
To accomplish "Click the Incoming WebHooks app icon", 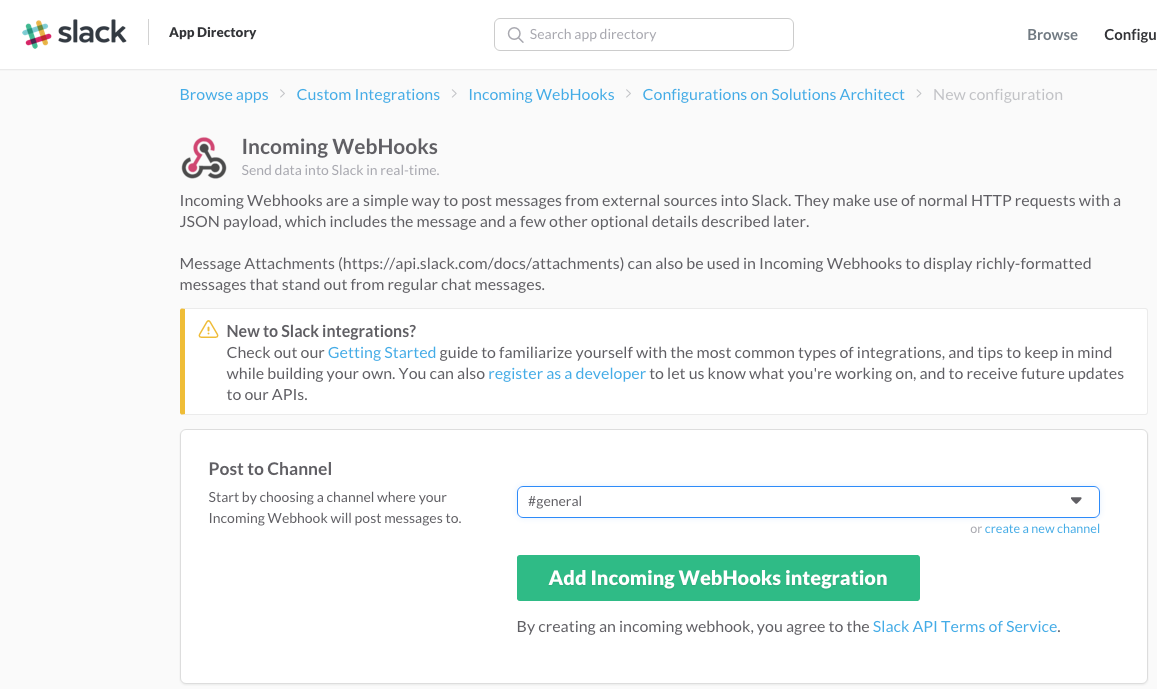I will (204, 158).
